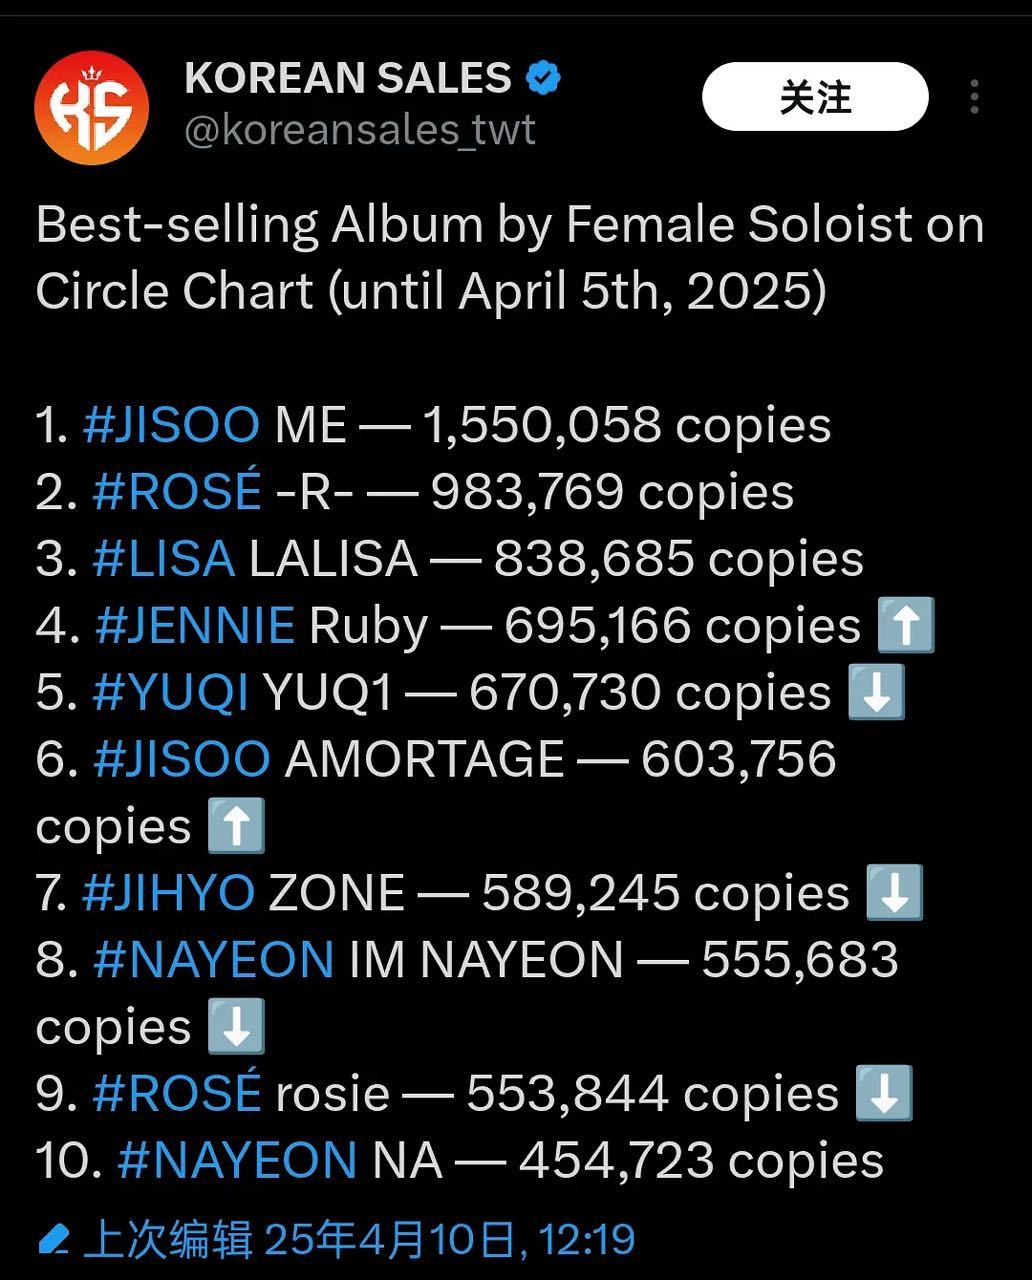Open the three-dot more options menu
This screenshot has height=1280, width=1032.
974,97
